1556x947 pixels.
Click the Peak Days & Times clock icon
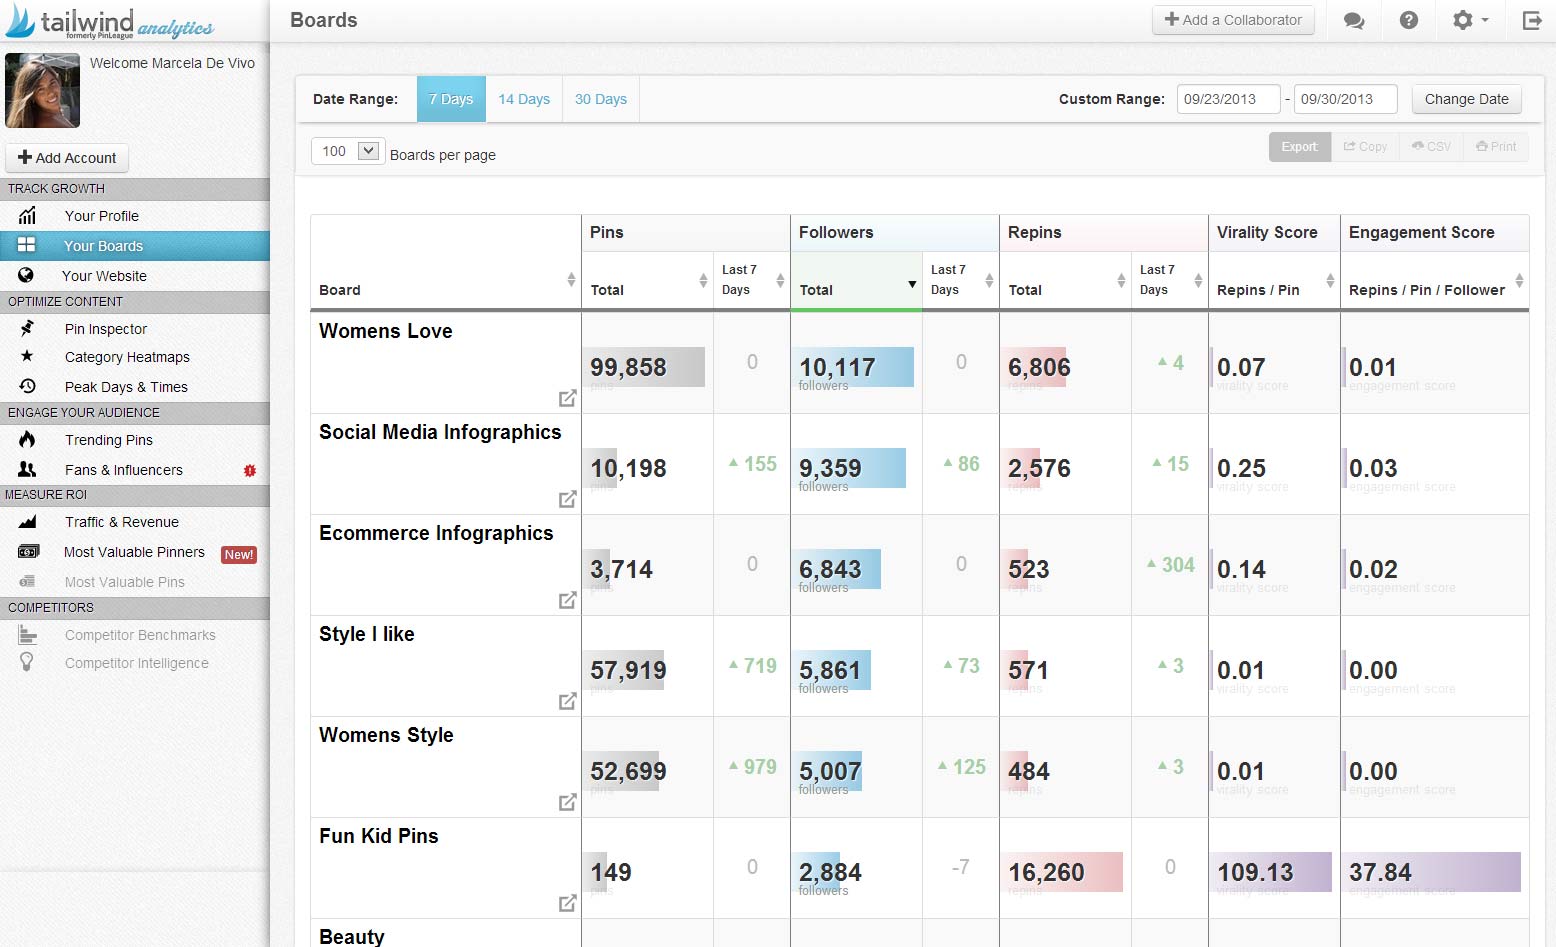tap(27, 386)
